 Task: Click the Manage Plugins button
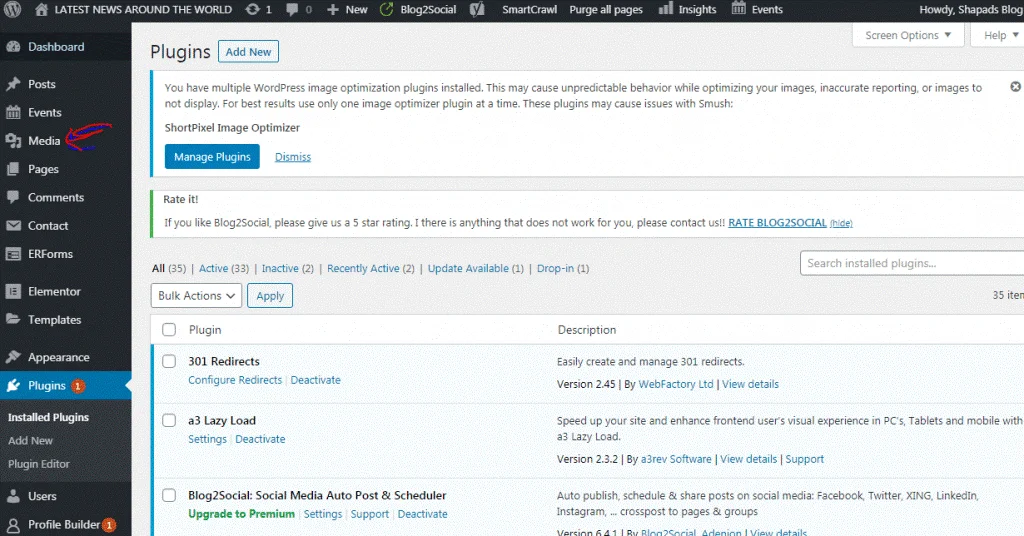coord(212,157)
